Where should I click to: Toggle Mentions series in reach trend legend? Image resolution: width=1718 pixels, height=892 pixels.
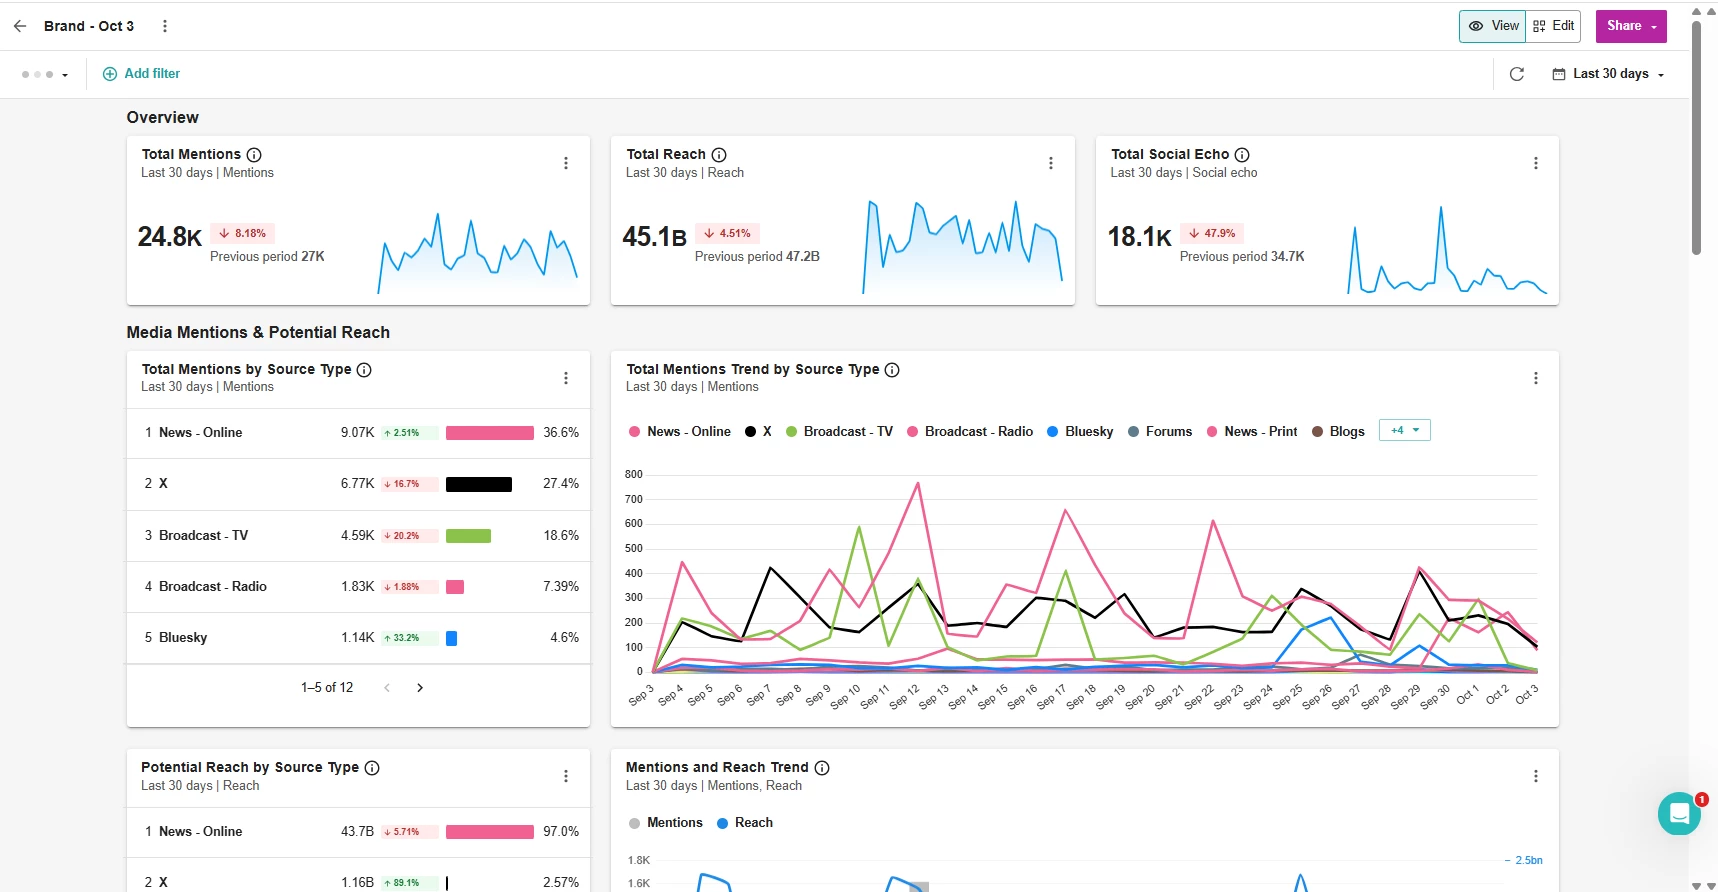(x=666, y=823)
